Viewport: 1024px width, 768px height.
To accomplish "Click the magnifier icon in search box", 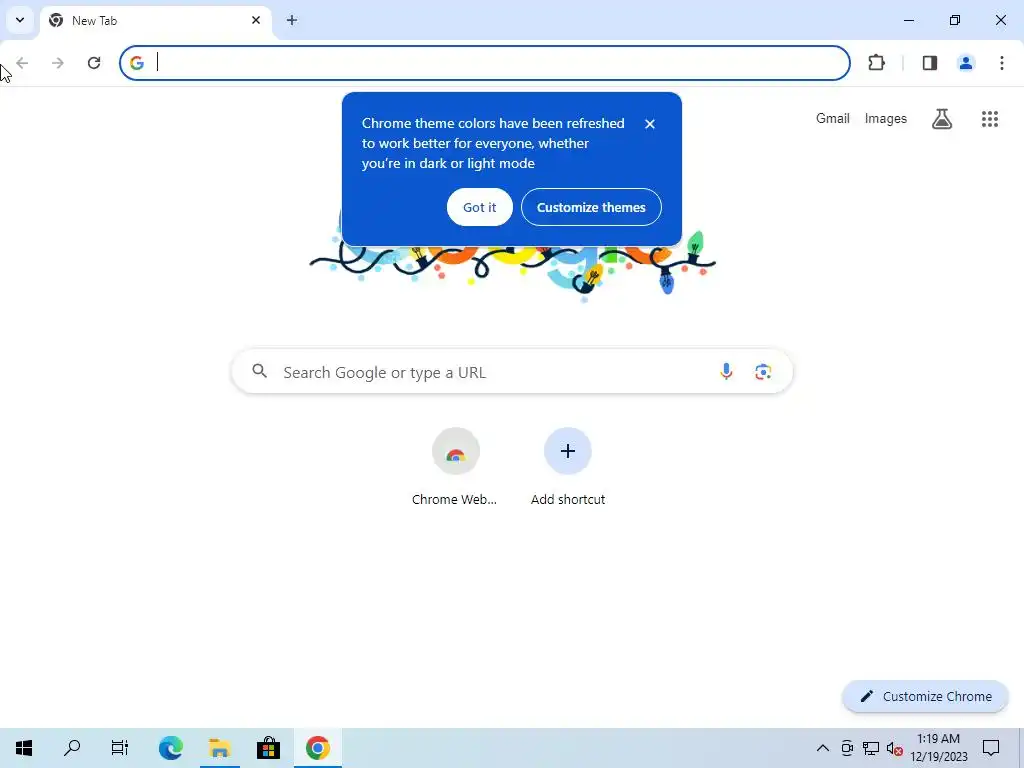I will 260,372.
